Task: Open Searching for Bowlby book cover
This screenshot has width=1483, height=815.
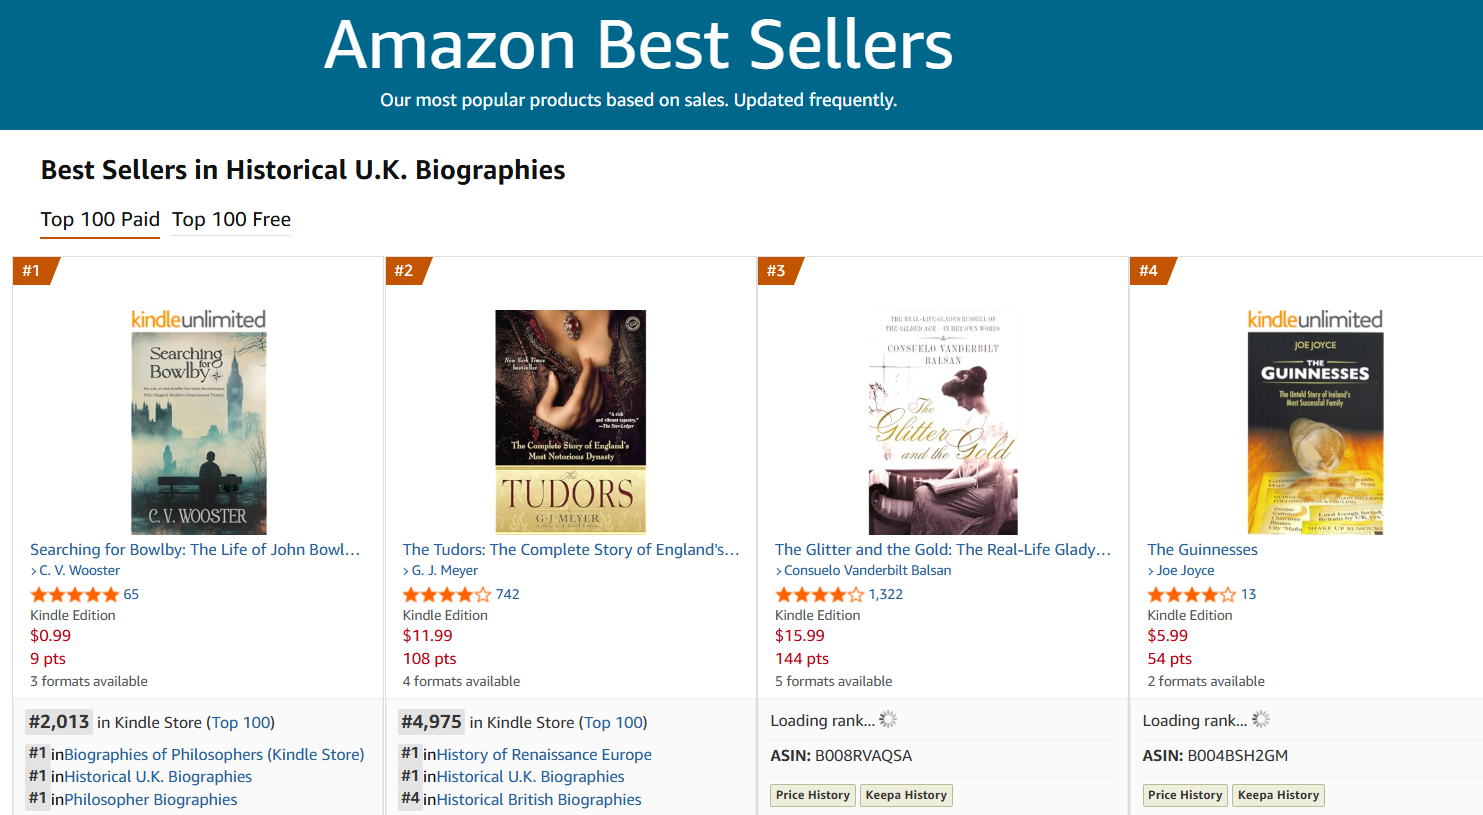Action: click(199, 433)
